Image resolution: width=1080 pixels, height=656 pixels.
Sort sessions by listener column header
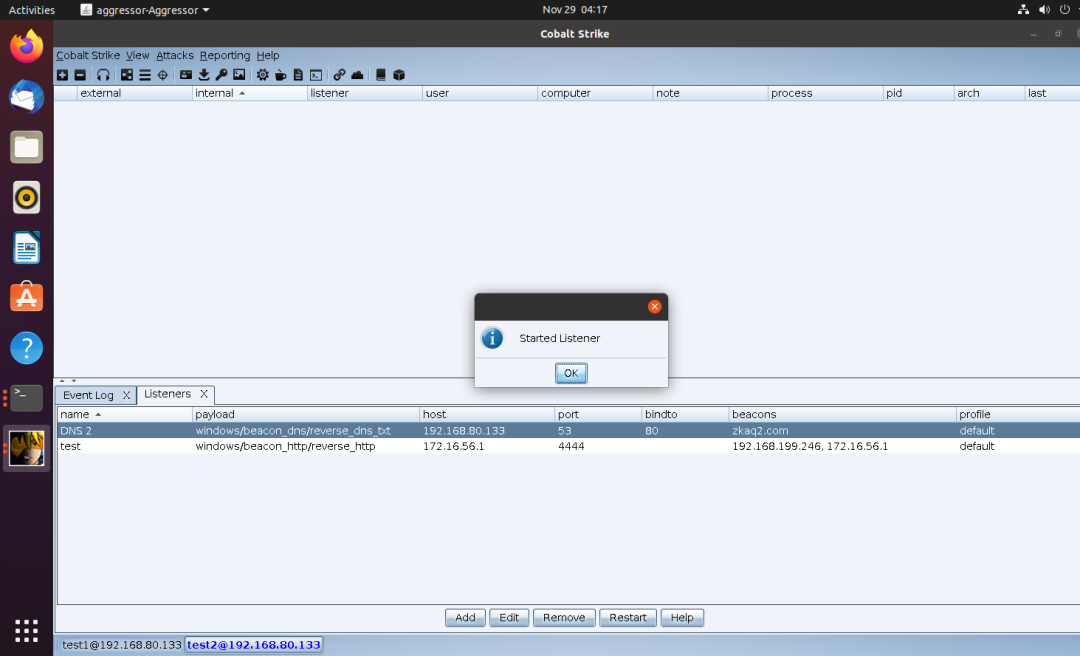[364, 93]
